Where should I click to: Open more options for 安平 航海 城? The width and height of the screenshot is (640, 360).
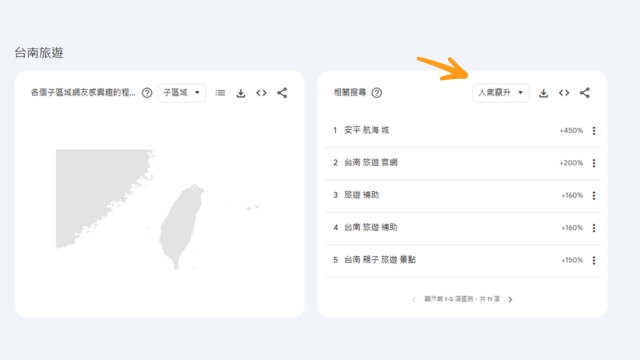(594, 131)
